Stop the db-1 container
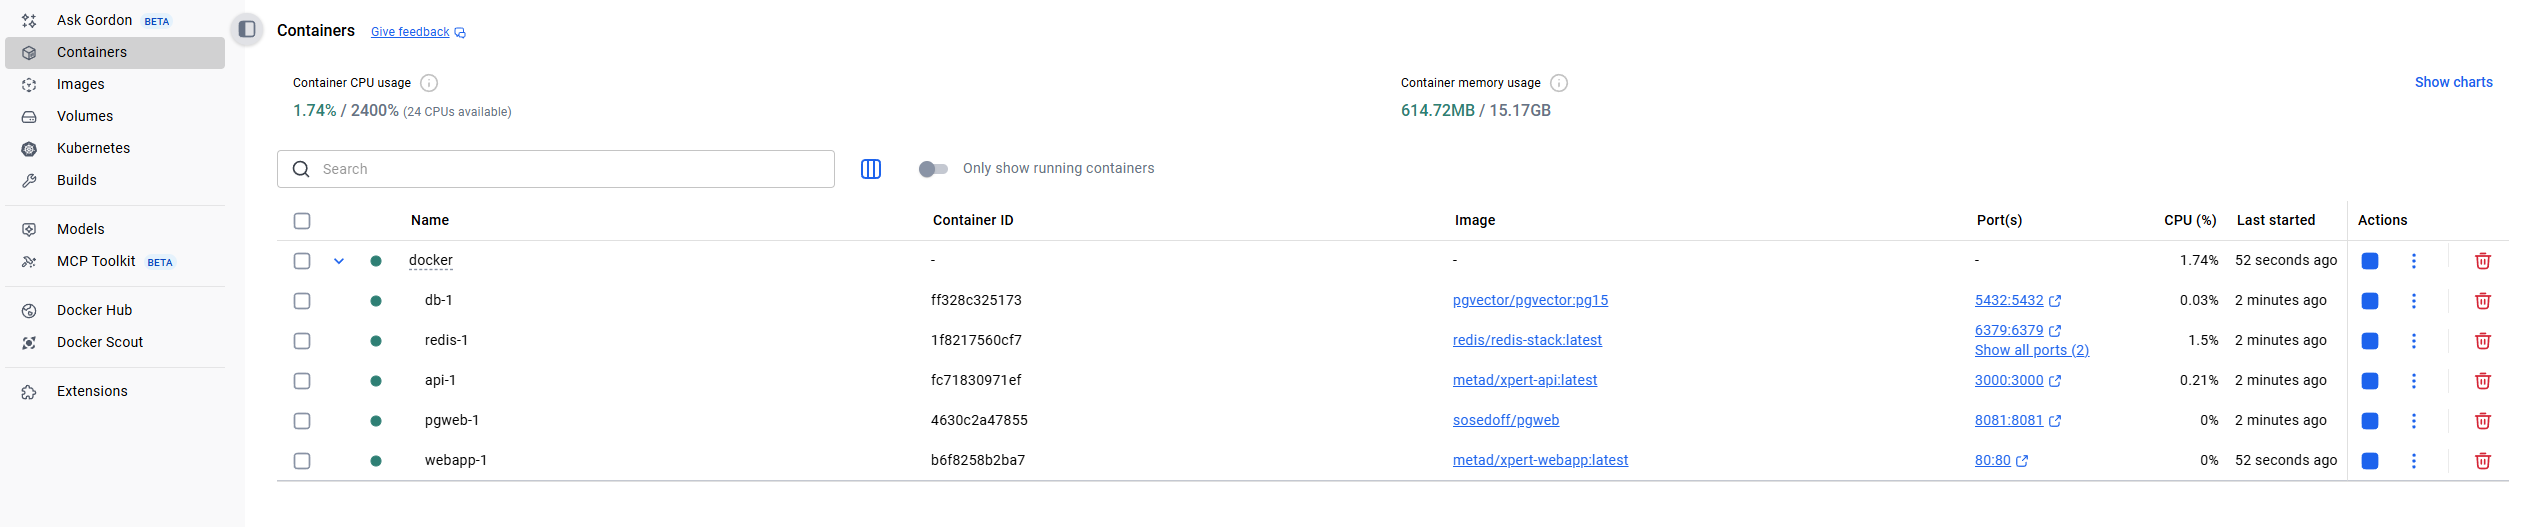 [2370, 301]
